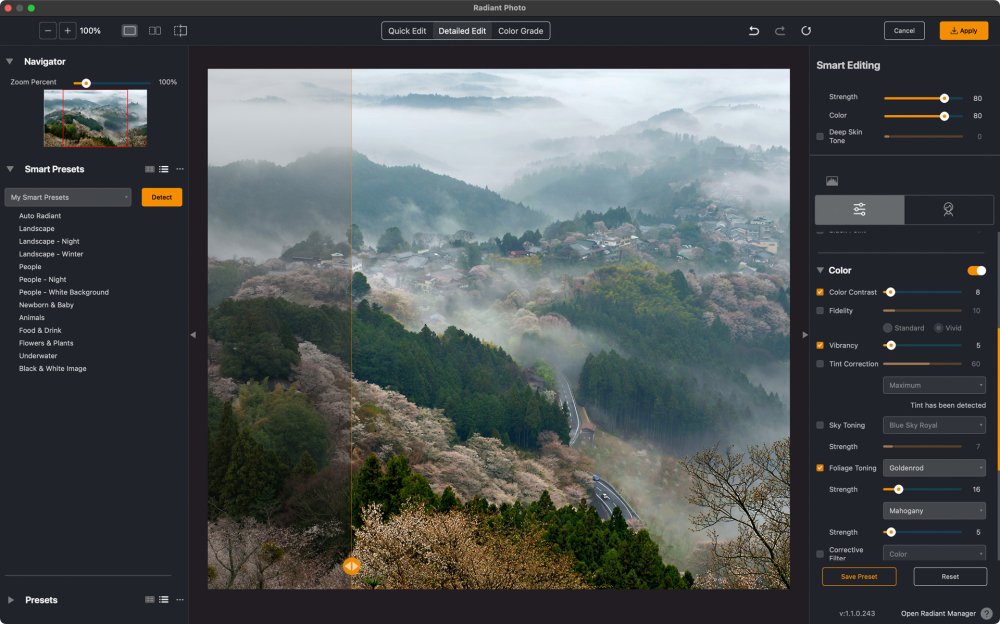Open the portrait face tools tab
Viewport: 1000px width, 624px height.
(x=948, y=209)
